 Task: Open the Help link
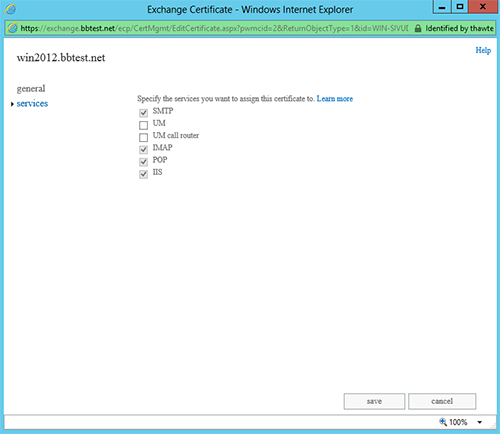pyautogui.click(x=483, y=50)
